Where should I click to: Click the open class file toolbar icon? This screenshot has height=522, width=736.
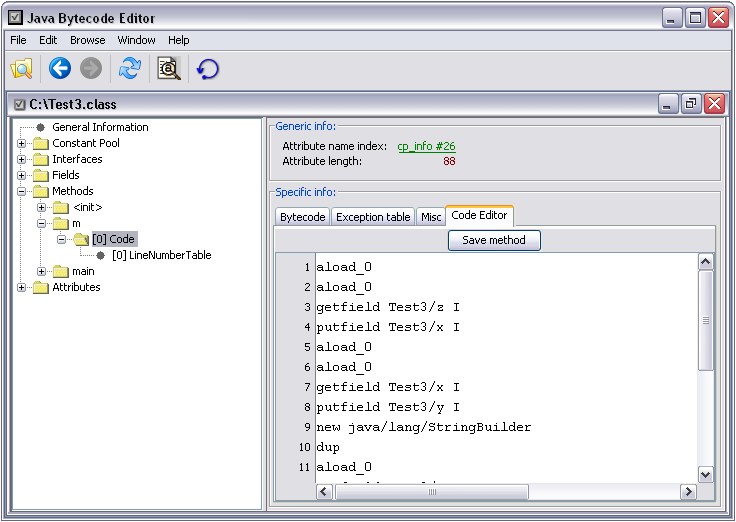(22, 69)
